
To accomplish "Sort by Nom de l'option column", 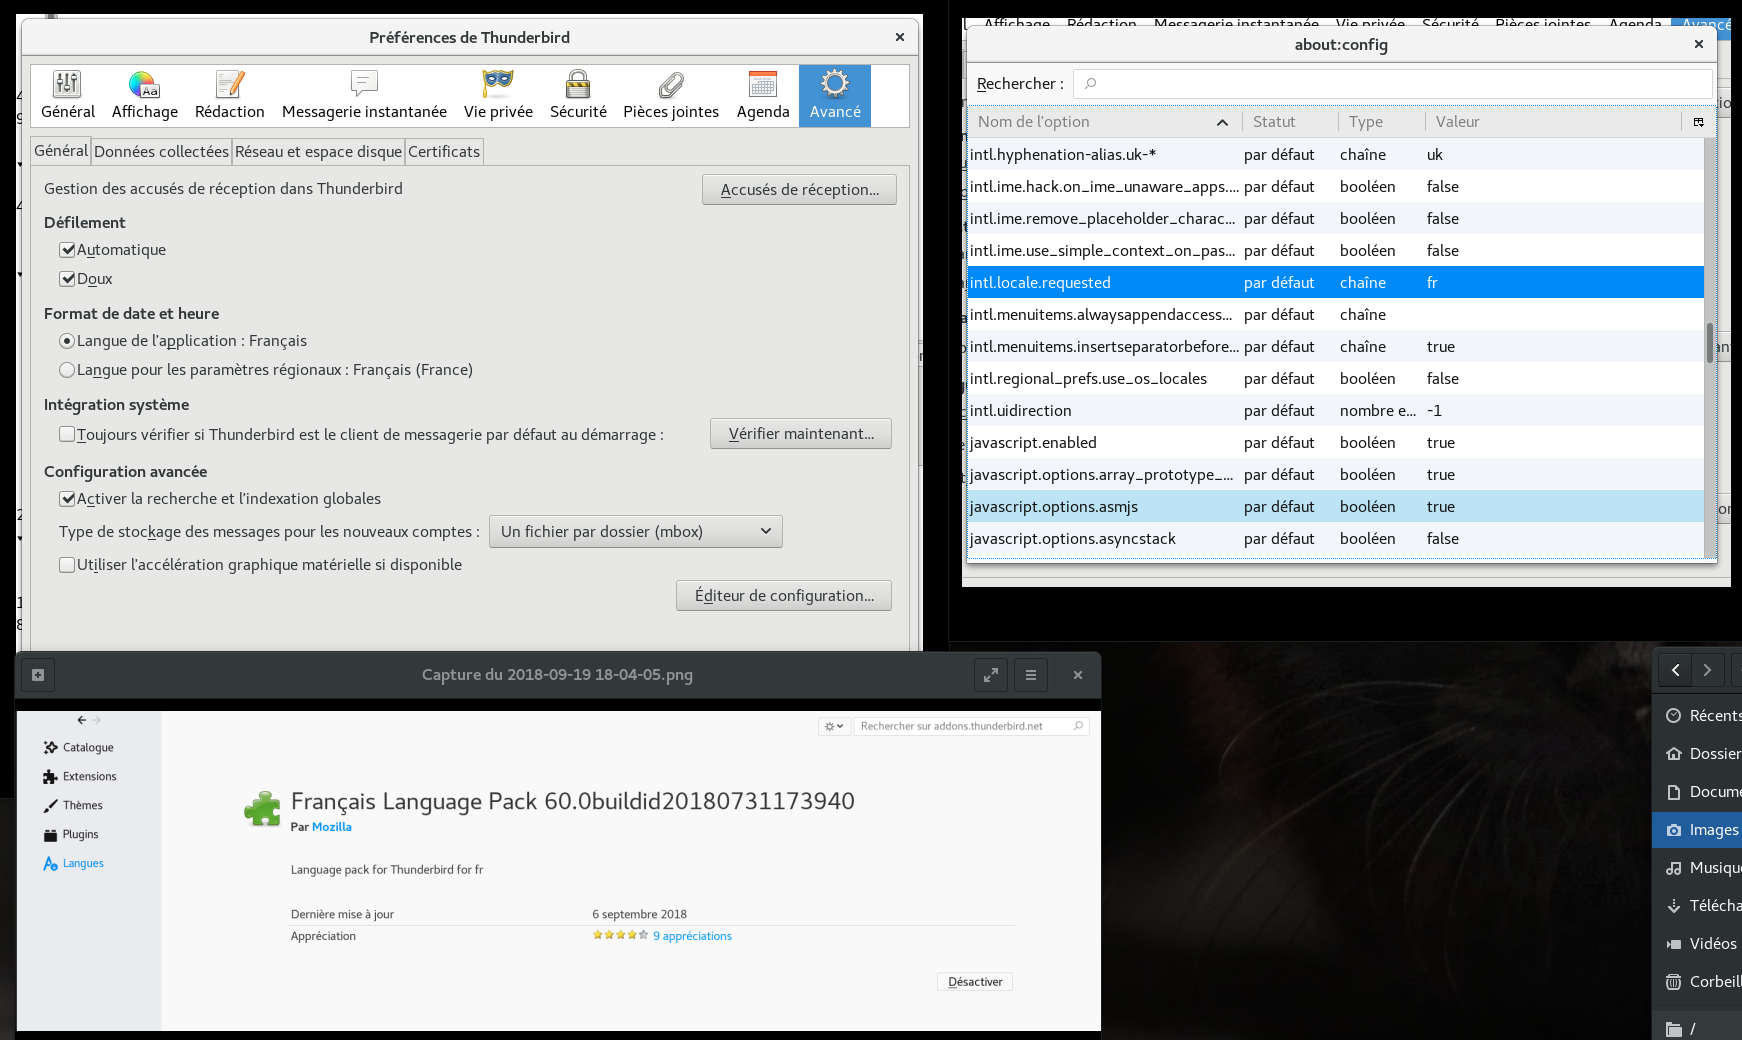I will click(1102, 122).
